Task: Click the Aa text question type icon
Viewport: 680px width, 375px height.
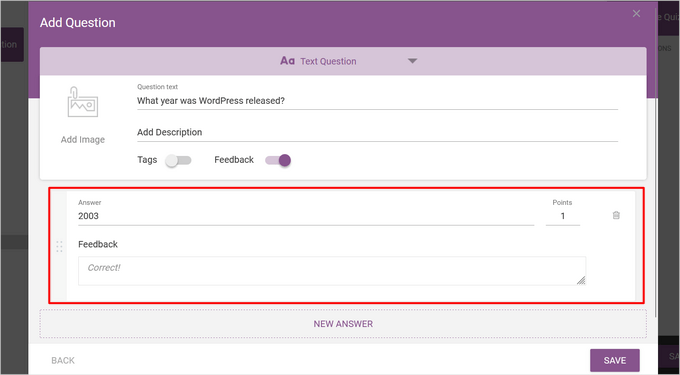Action: pos(287,61)
